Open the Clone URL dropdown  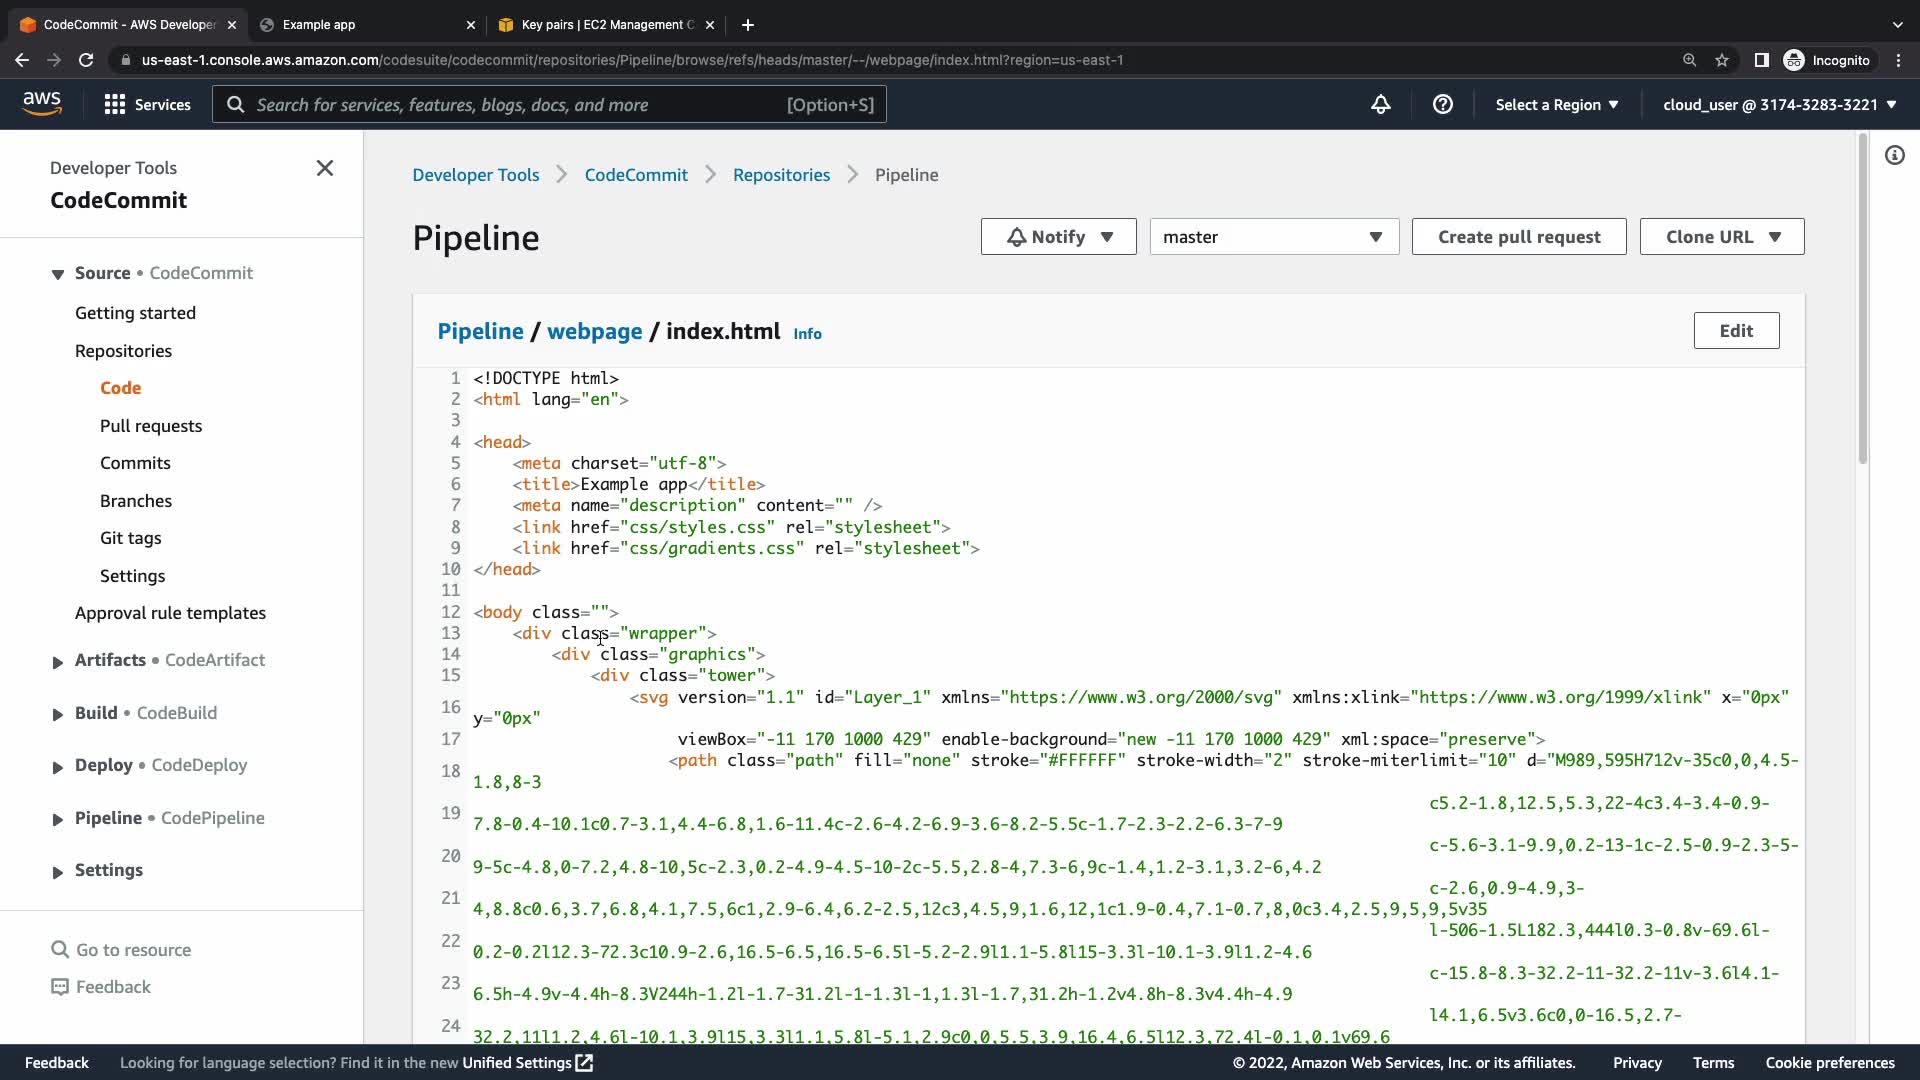click(1721, 237)
